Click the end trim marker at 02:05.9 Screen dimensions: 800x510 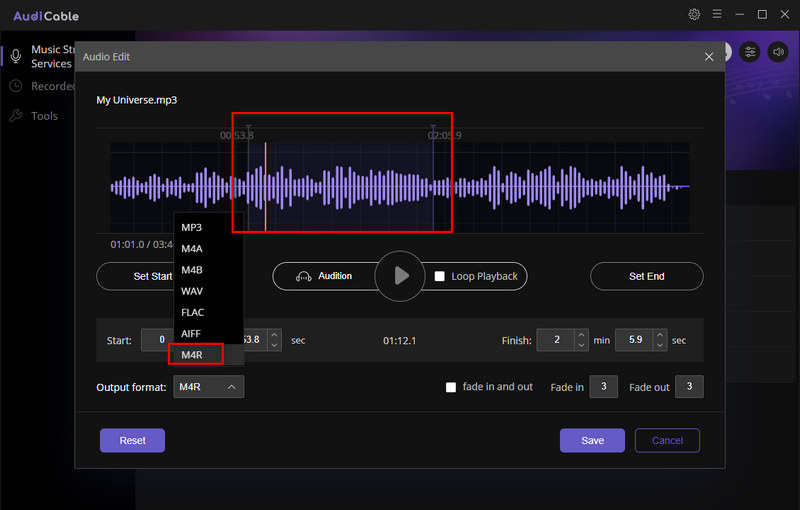(x=433, y=128)
